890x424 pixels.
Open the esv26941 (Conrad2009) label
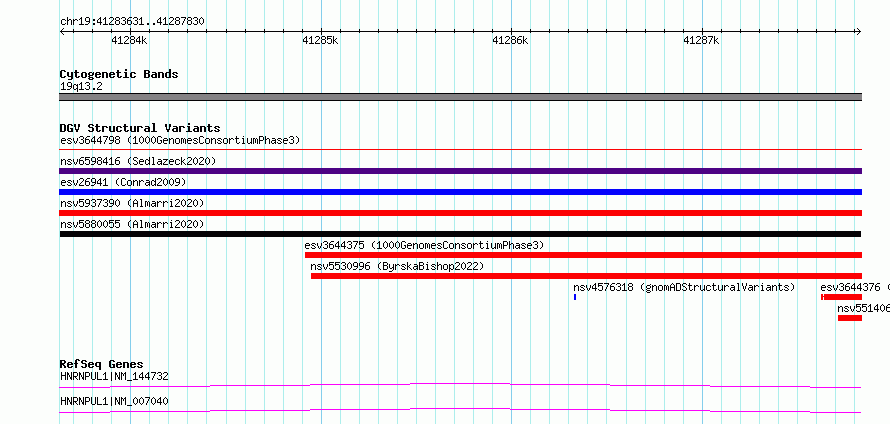coord(123,182)
